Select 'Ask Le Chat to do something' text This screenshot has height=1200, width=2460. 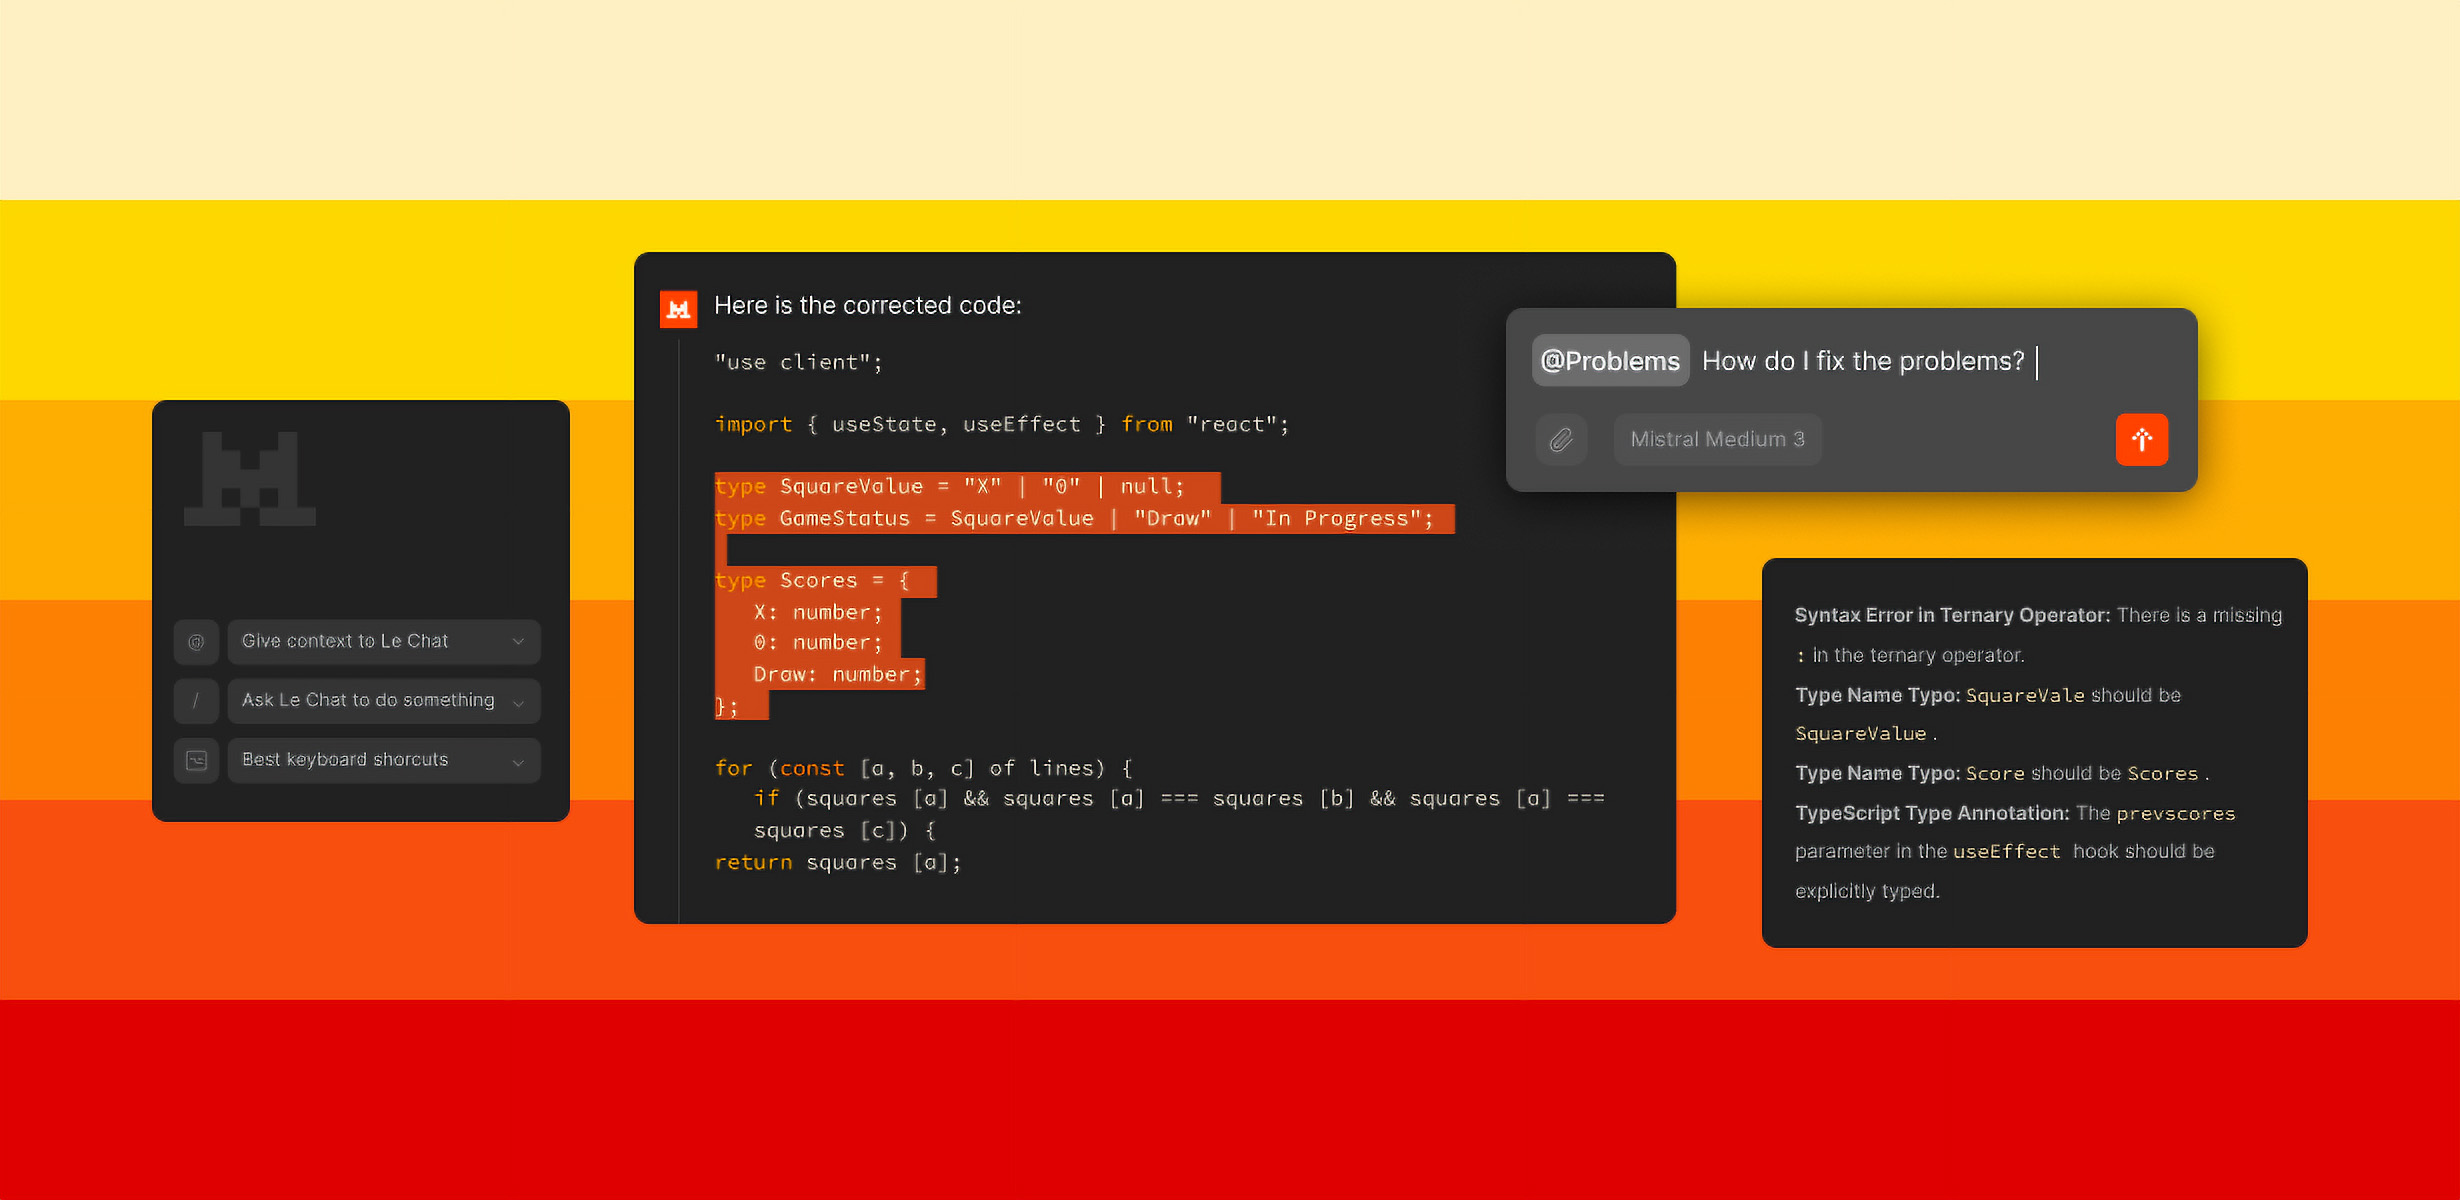point(368,700)
